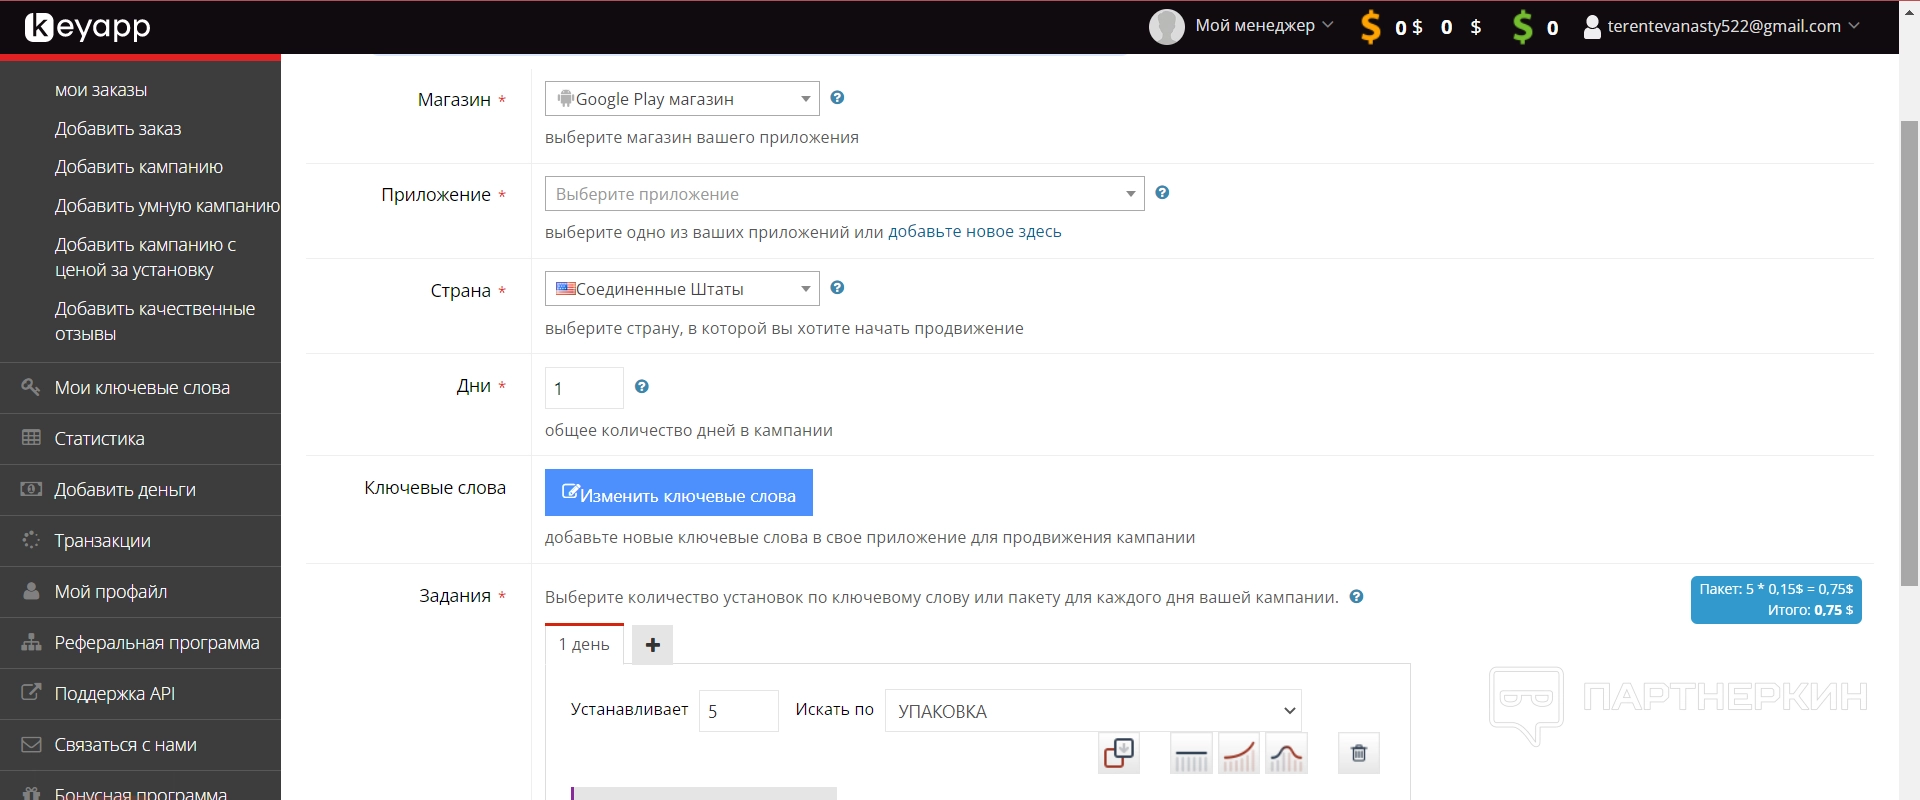Focus the Устанавливает installs input

coord(739,711)
